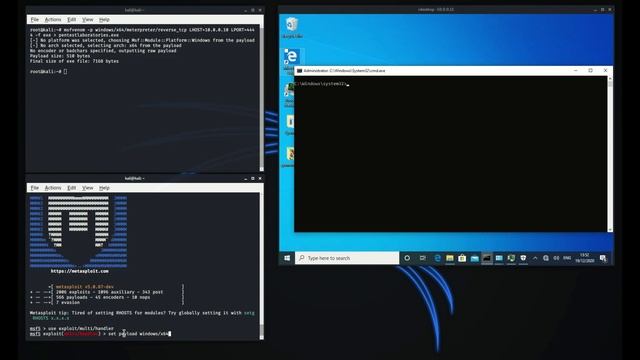Click the cmd window scrollbar down arrow
The width and height of the screenshot is (640, 360).
610,230
